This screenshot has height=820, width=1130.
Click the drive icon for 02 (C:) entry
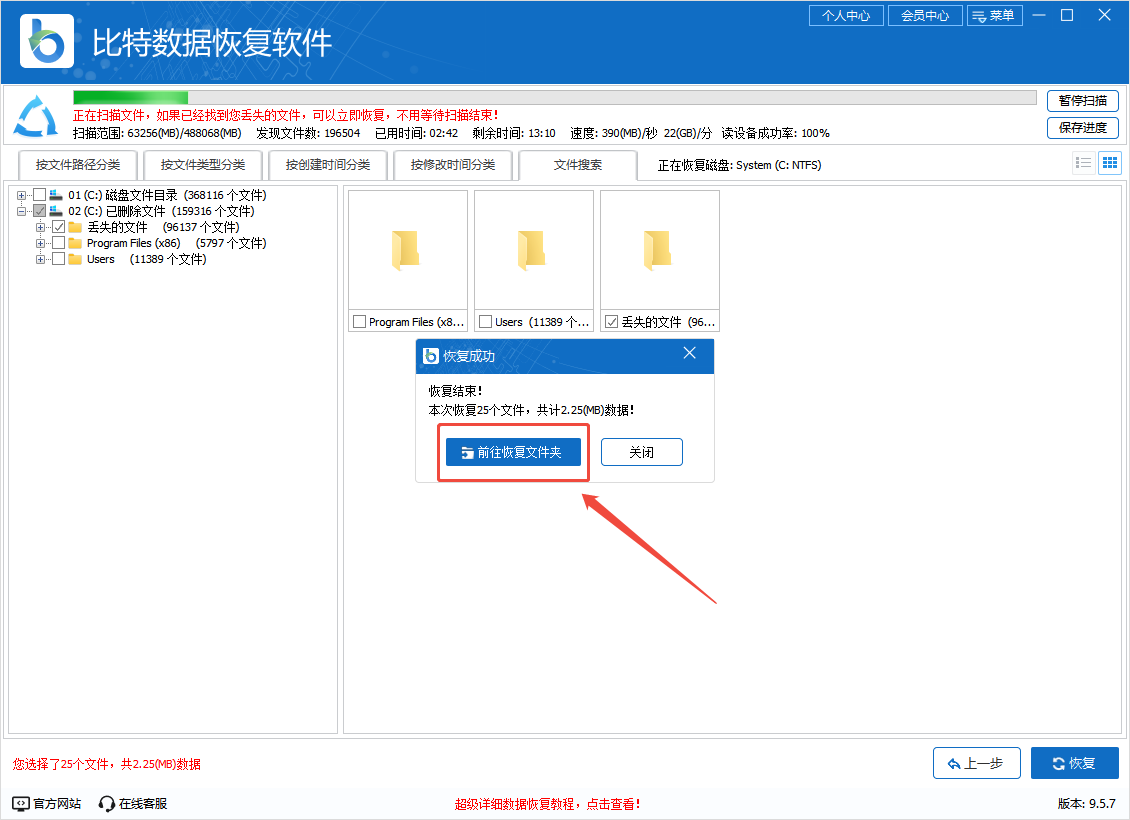tap(56, 211)
